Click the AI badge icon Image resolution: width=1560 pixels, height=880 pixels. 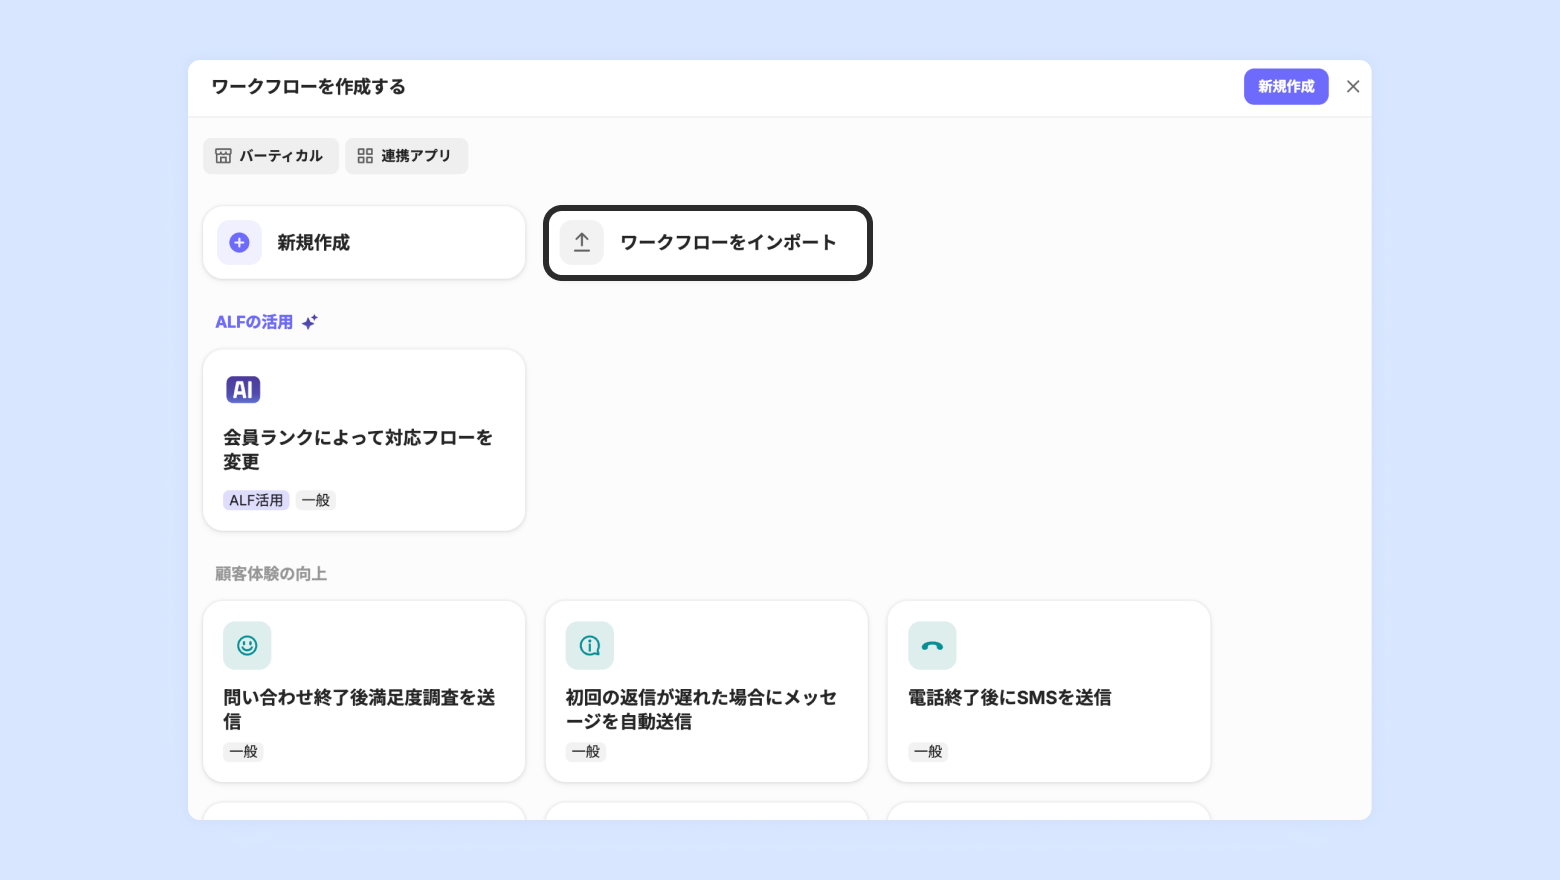(243, 390)
